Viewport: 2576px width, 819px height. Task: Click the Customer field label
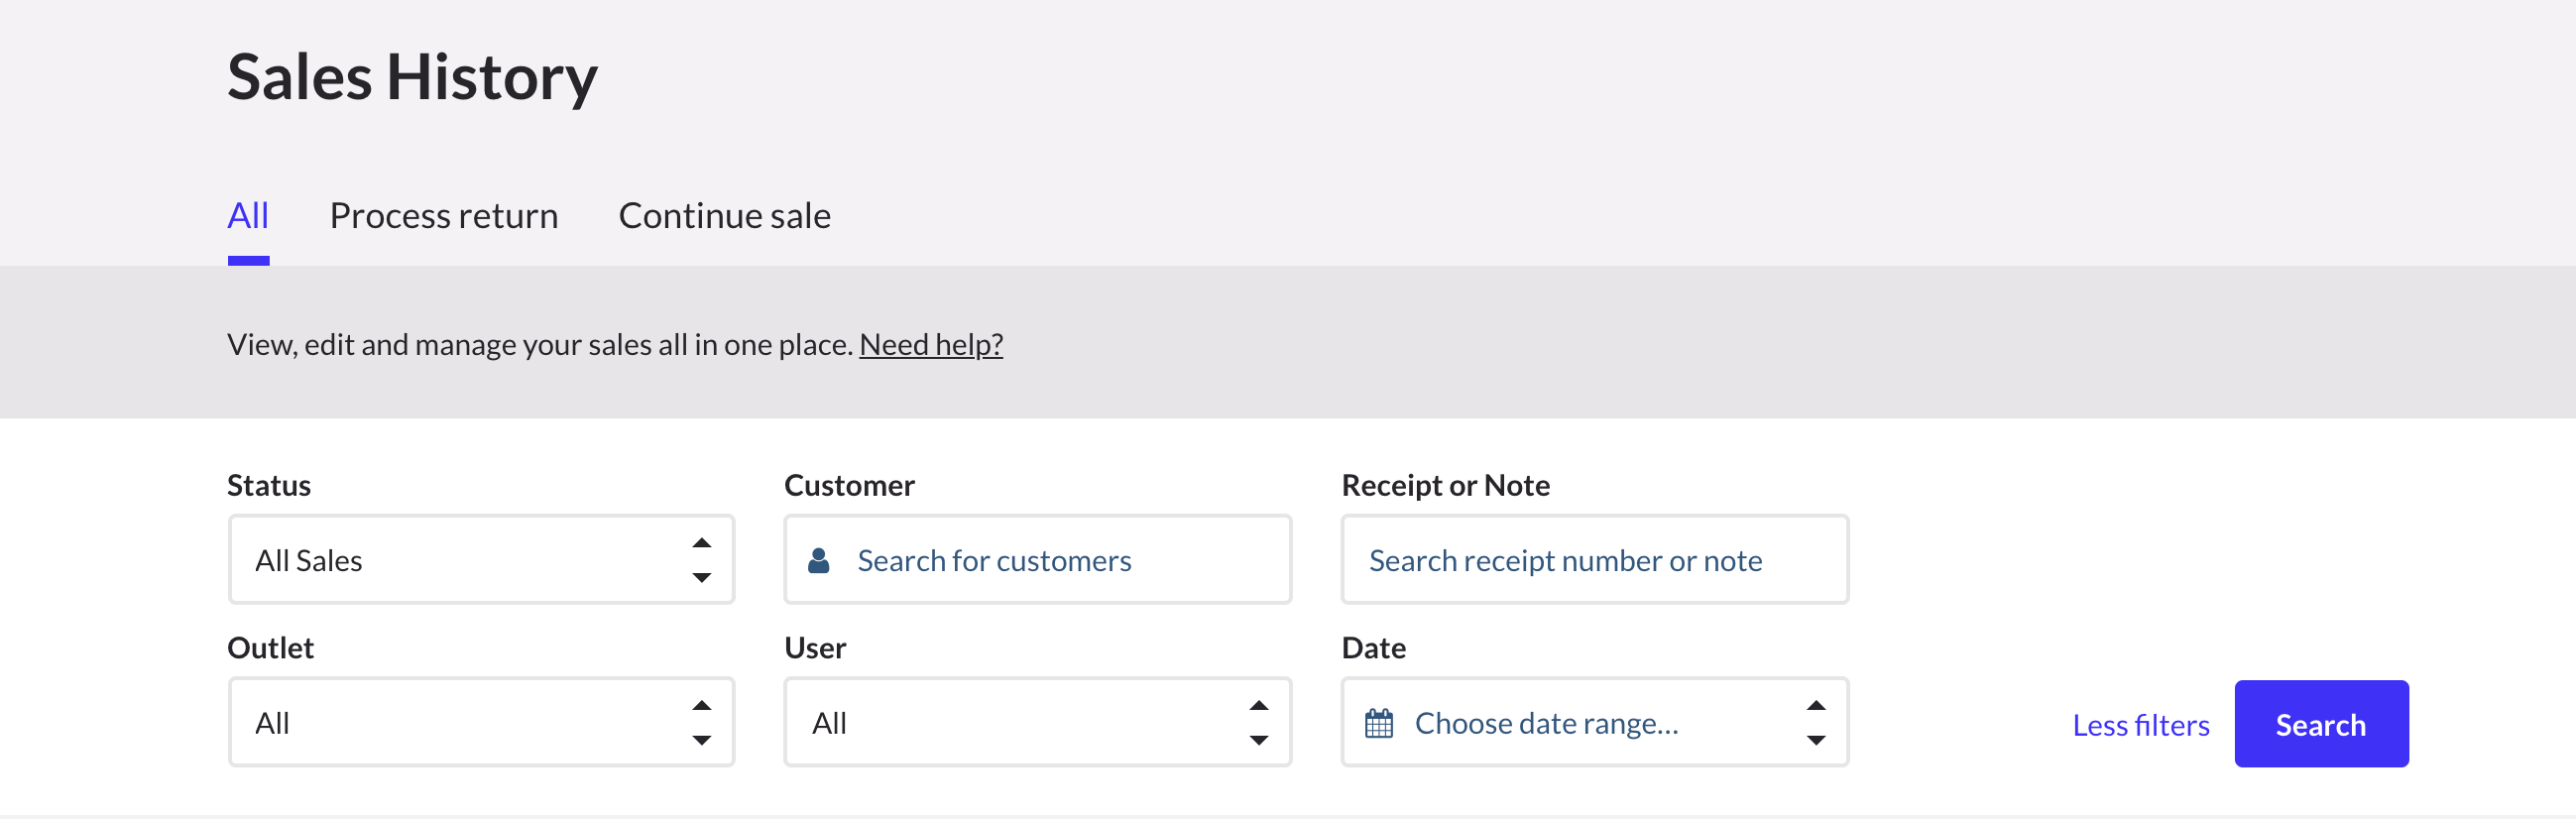point(848,486)
